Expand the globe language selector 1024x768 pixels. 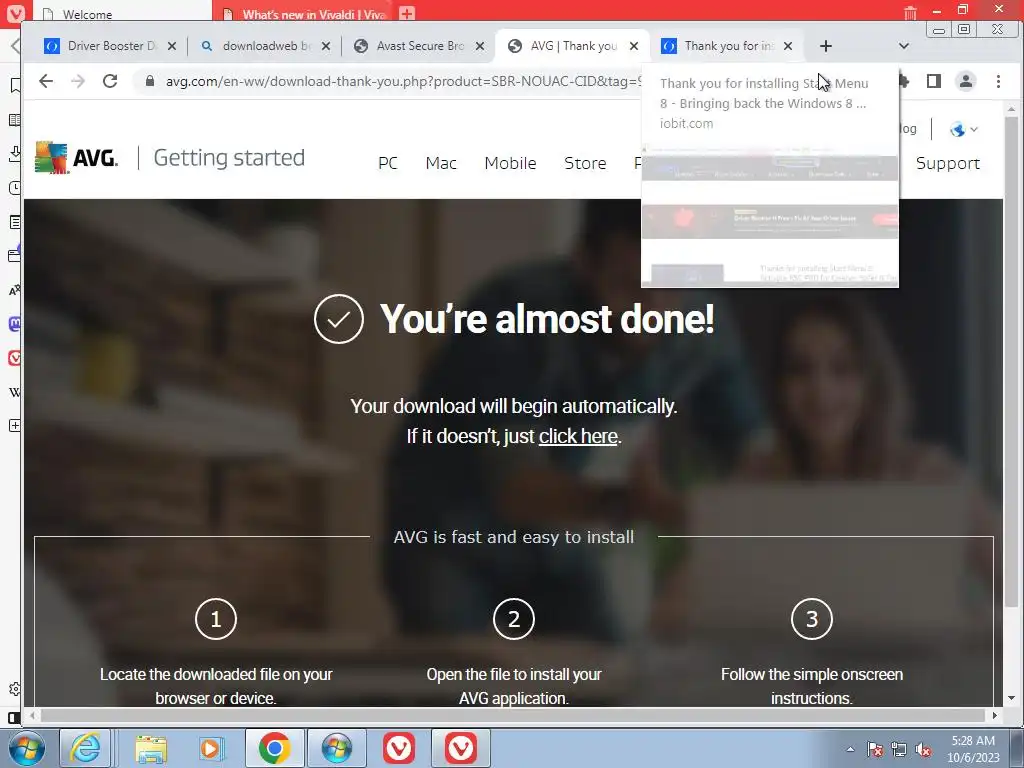tap(963, 129)
